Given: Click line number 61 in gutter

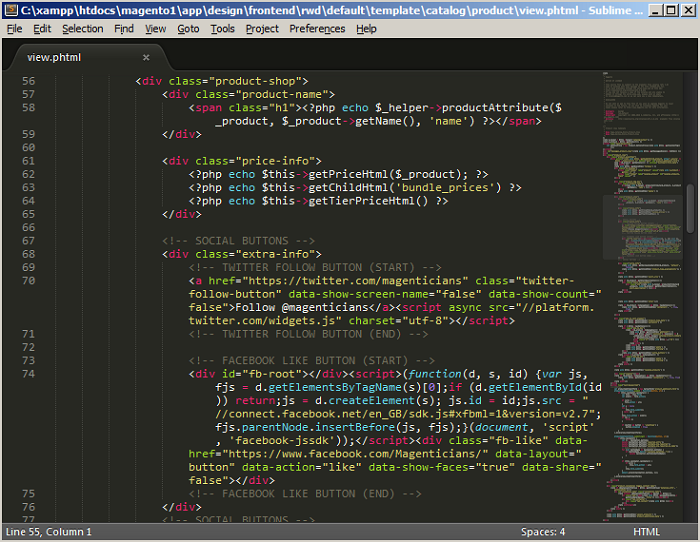Looking at the screenshot, I should pyautogui.click(x=29, y=161).
